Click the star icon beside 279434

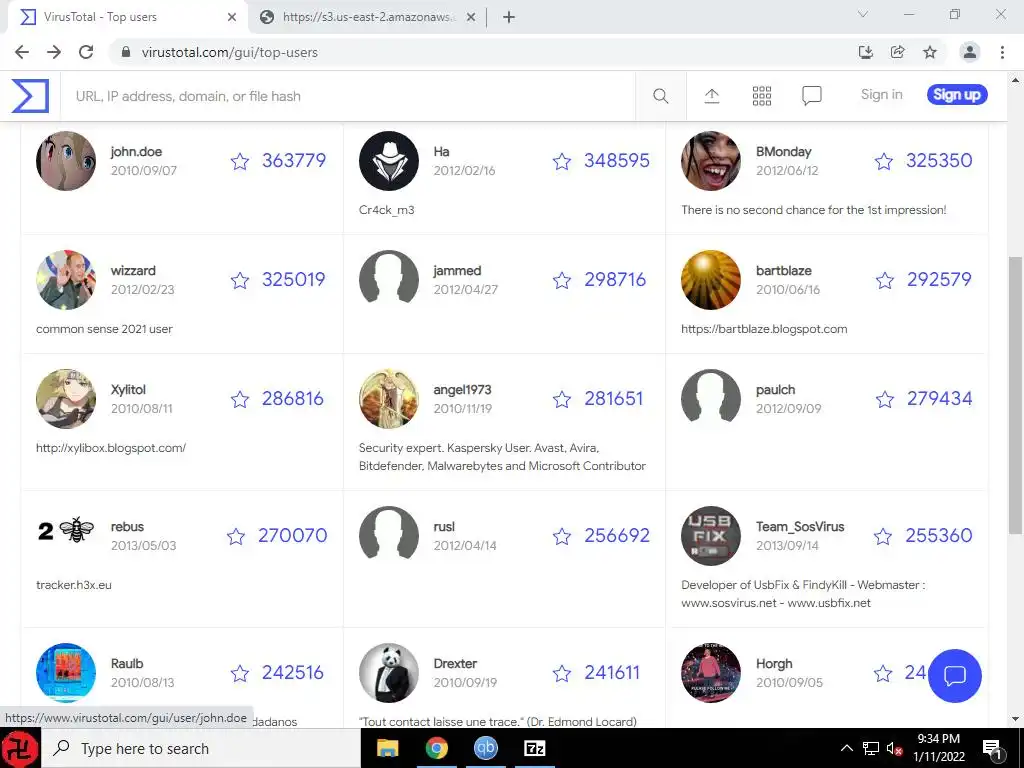tap(885, 399)
